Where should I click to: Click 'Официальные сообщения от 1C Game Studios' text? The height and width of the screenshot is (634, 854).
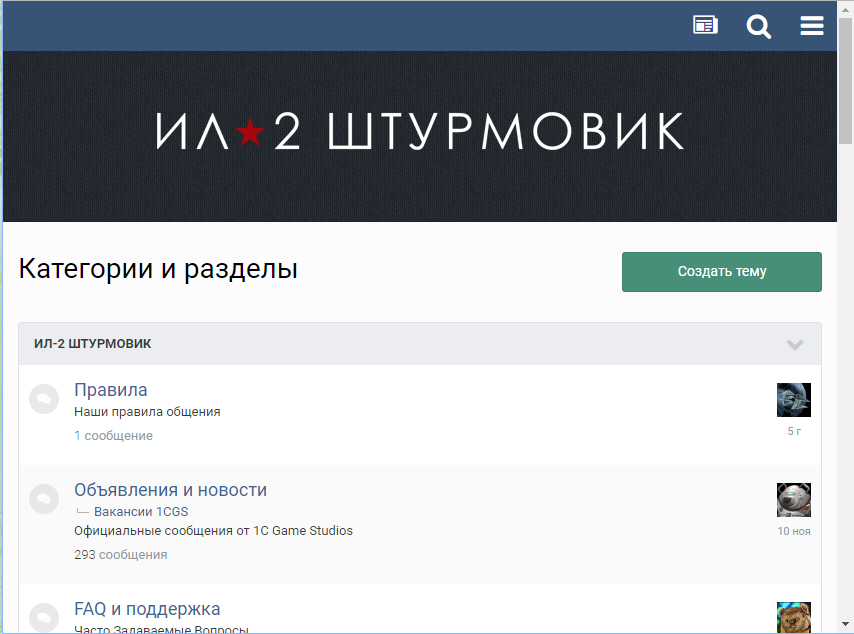[214, 531]
